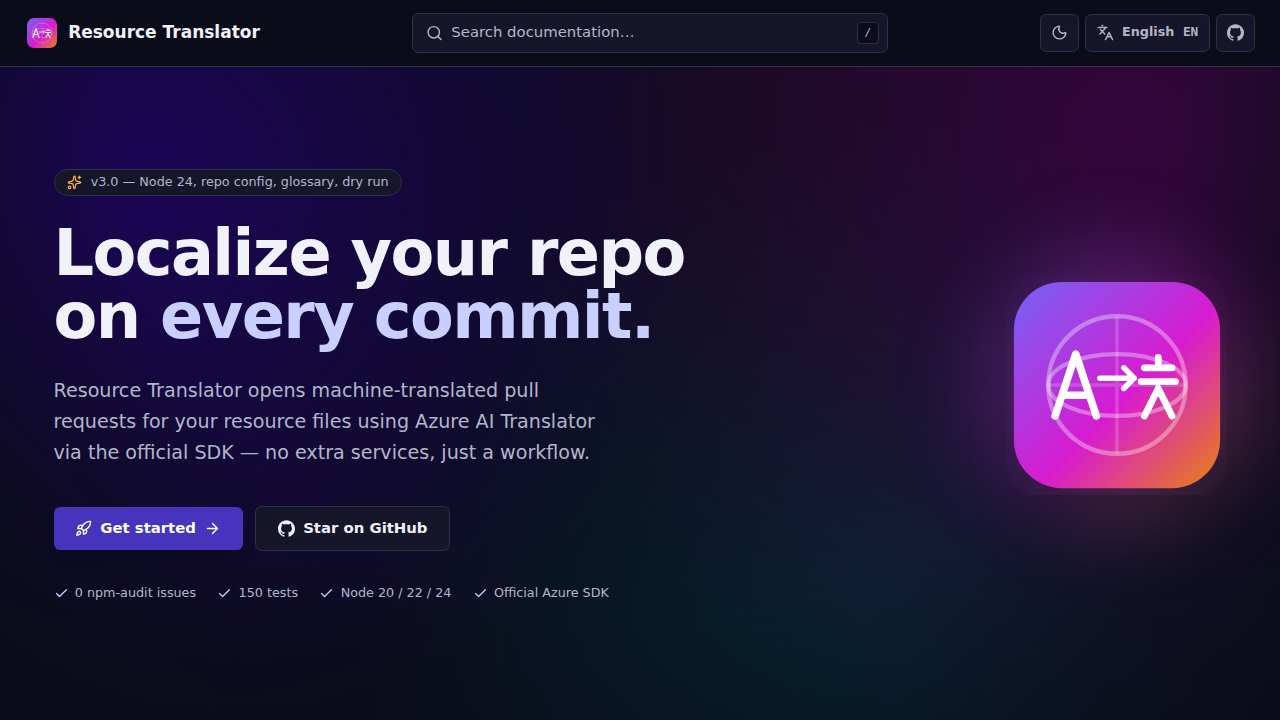The width and height of the screenshot is (1280, 720).
Task: Click the GitHub octocat icon on Star button
Action: (x=286, y=528)
